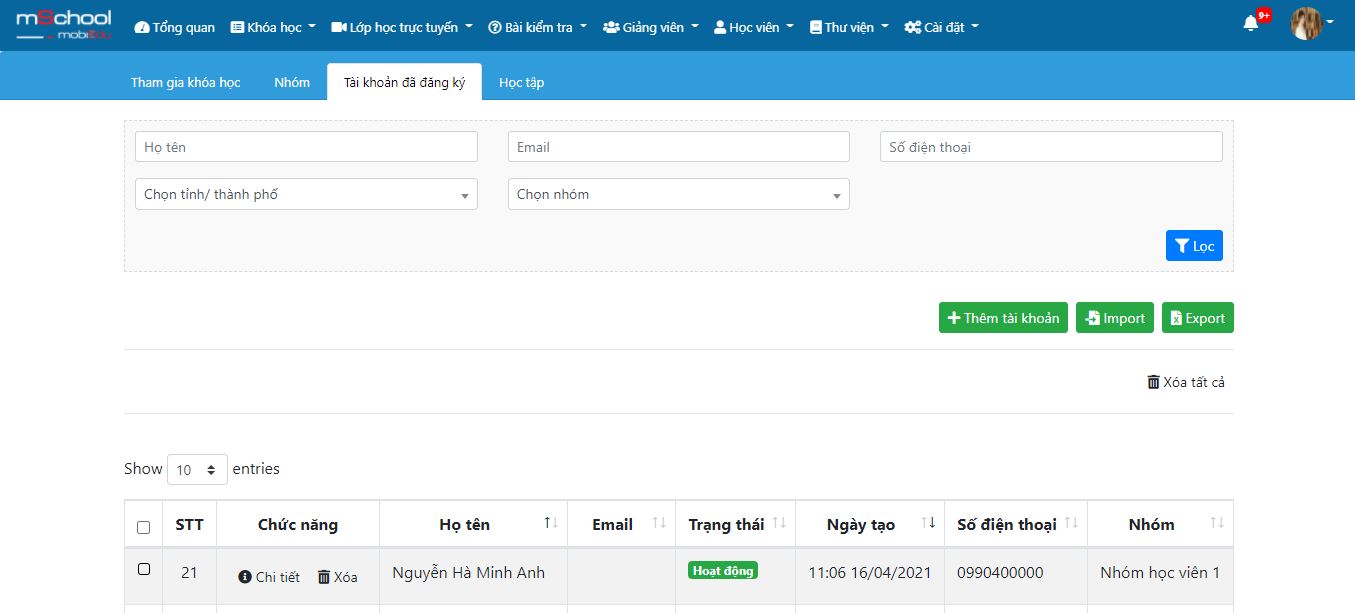Click phone number 0990400000
Image resolution: width=1355 pixels, height=613 pixels.
tap(1000, 573)
